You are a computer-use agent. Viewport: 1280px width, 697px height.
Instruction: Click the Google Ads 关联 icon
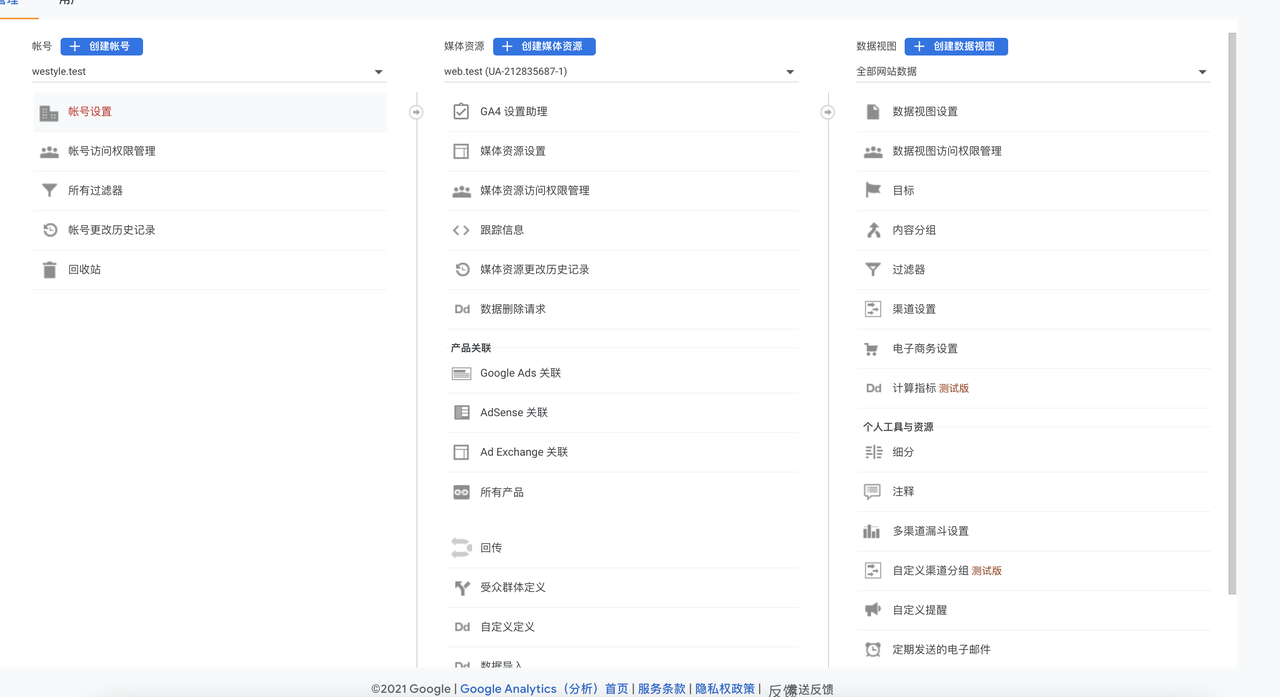click(x=461, y=373)
